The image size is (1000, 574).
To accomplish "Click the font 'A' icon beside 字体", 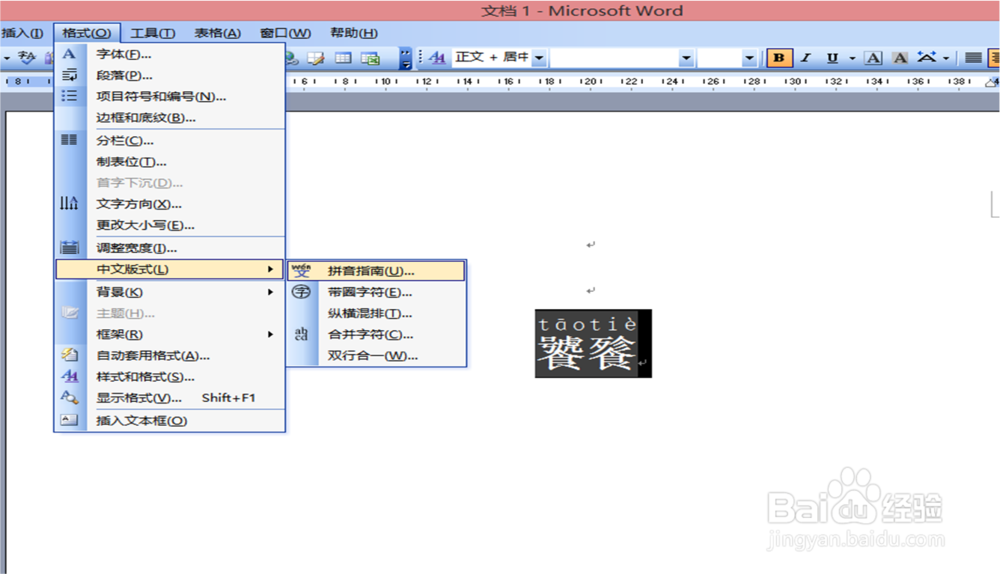I will pyautogui.click(x=69, y=54).
